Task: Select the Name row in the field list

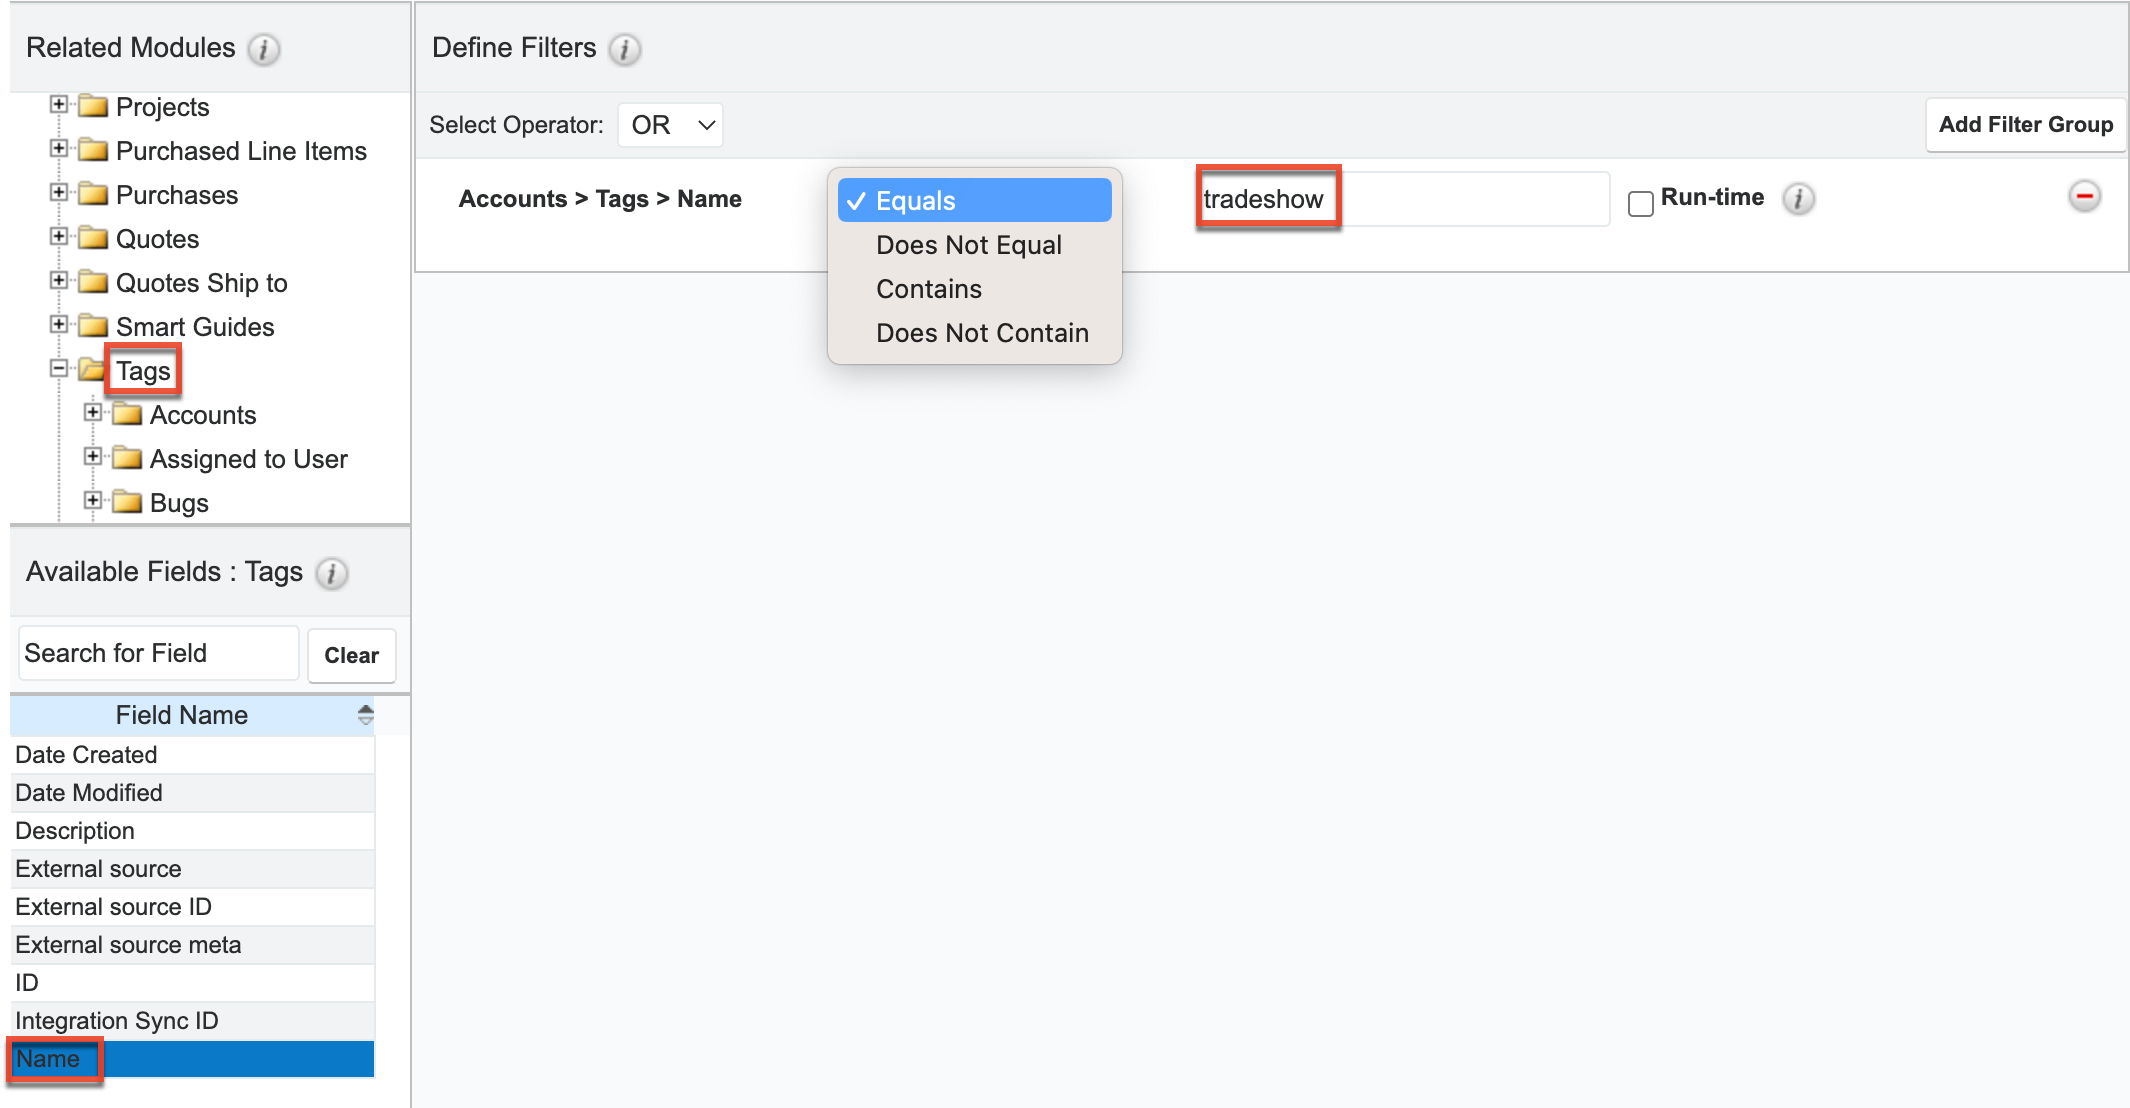Action: pyautogui.click(x=53, y=1058)
